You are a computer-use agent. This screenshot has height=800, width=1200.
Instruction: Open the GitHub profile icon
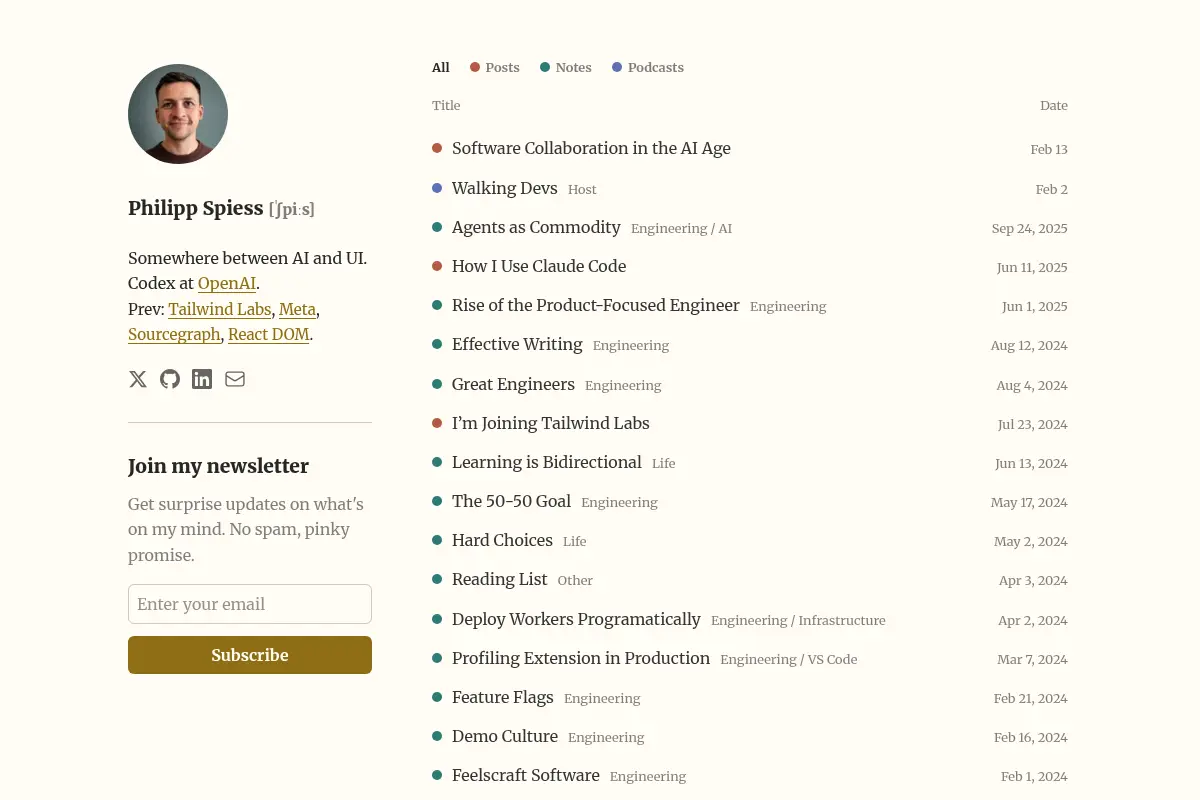click(170, 379)
